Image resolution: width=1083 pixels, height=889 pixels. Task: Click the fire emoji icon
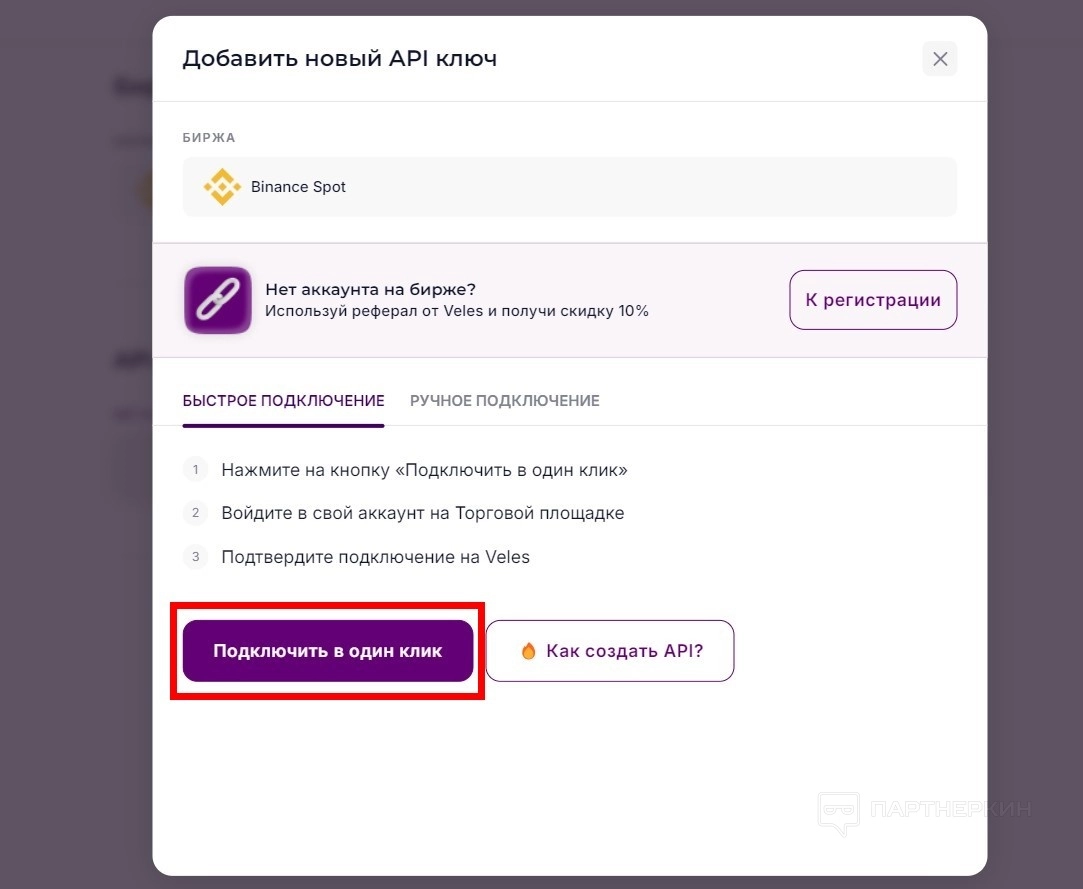(x=529, y=651)
